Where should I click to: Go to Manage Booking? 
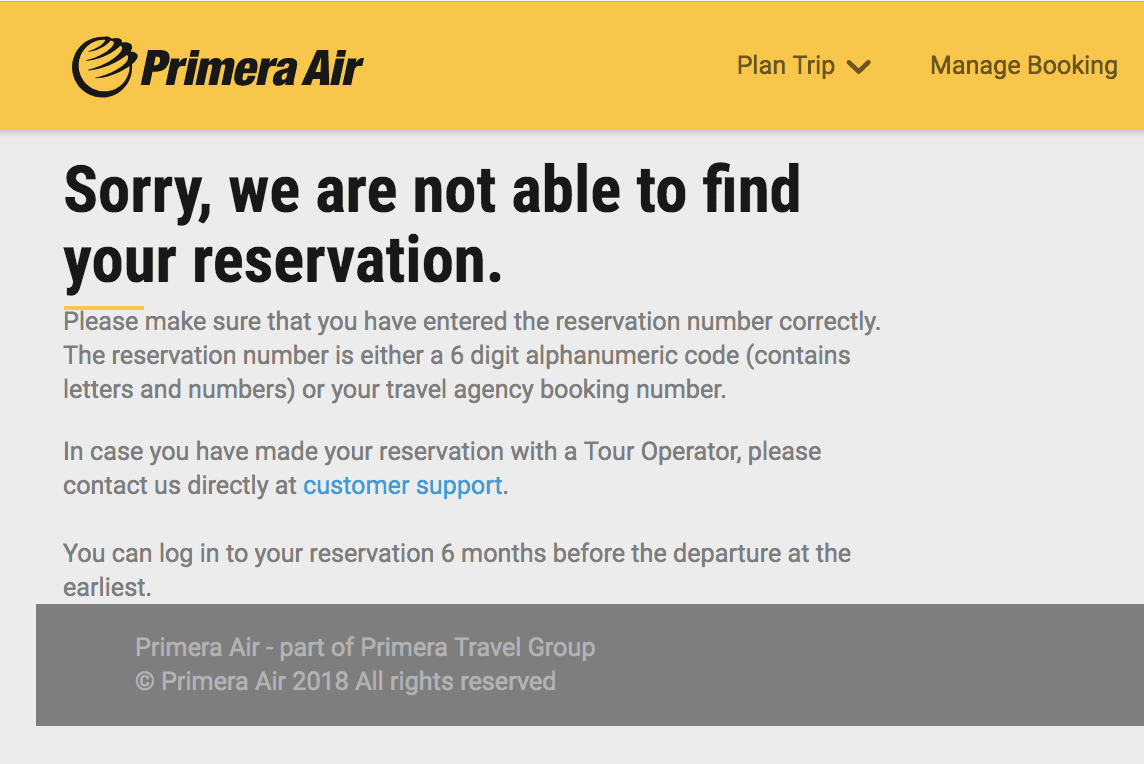coord(1023,66)
